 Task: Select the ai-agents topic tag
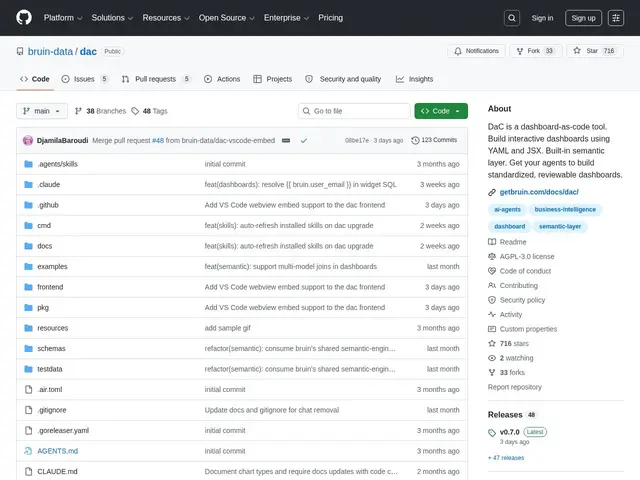(x=507, y=209)
